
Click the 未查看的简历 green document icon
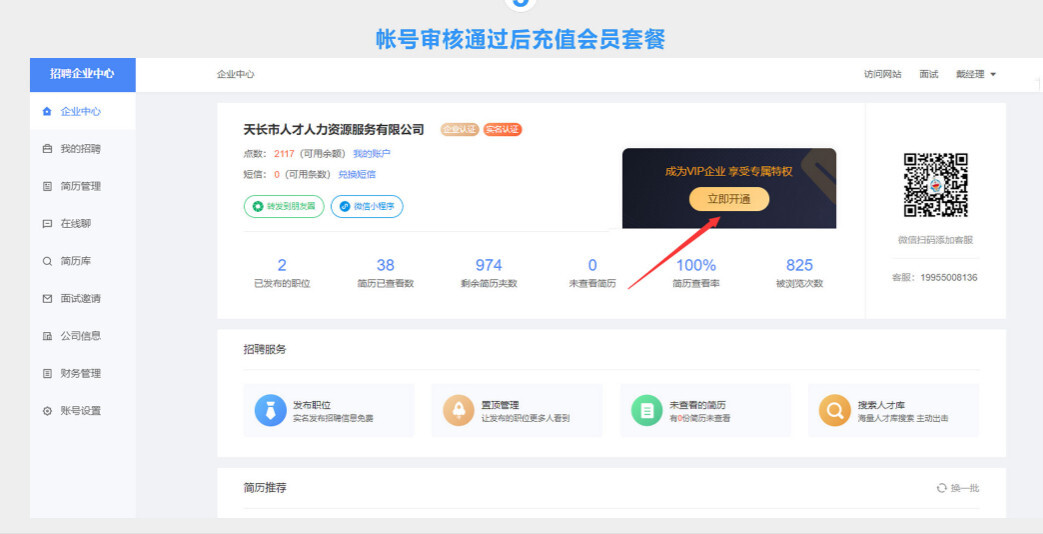tap(647, 410)
